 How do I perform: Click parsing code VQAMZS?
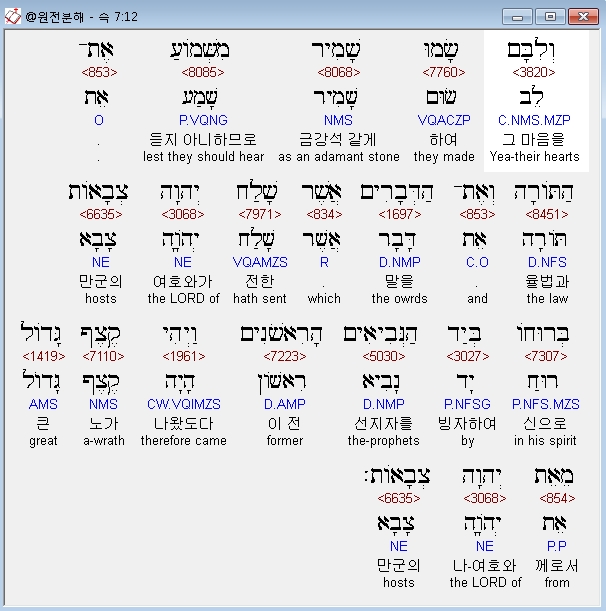(x=260, y=262)
